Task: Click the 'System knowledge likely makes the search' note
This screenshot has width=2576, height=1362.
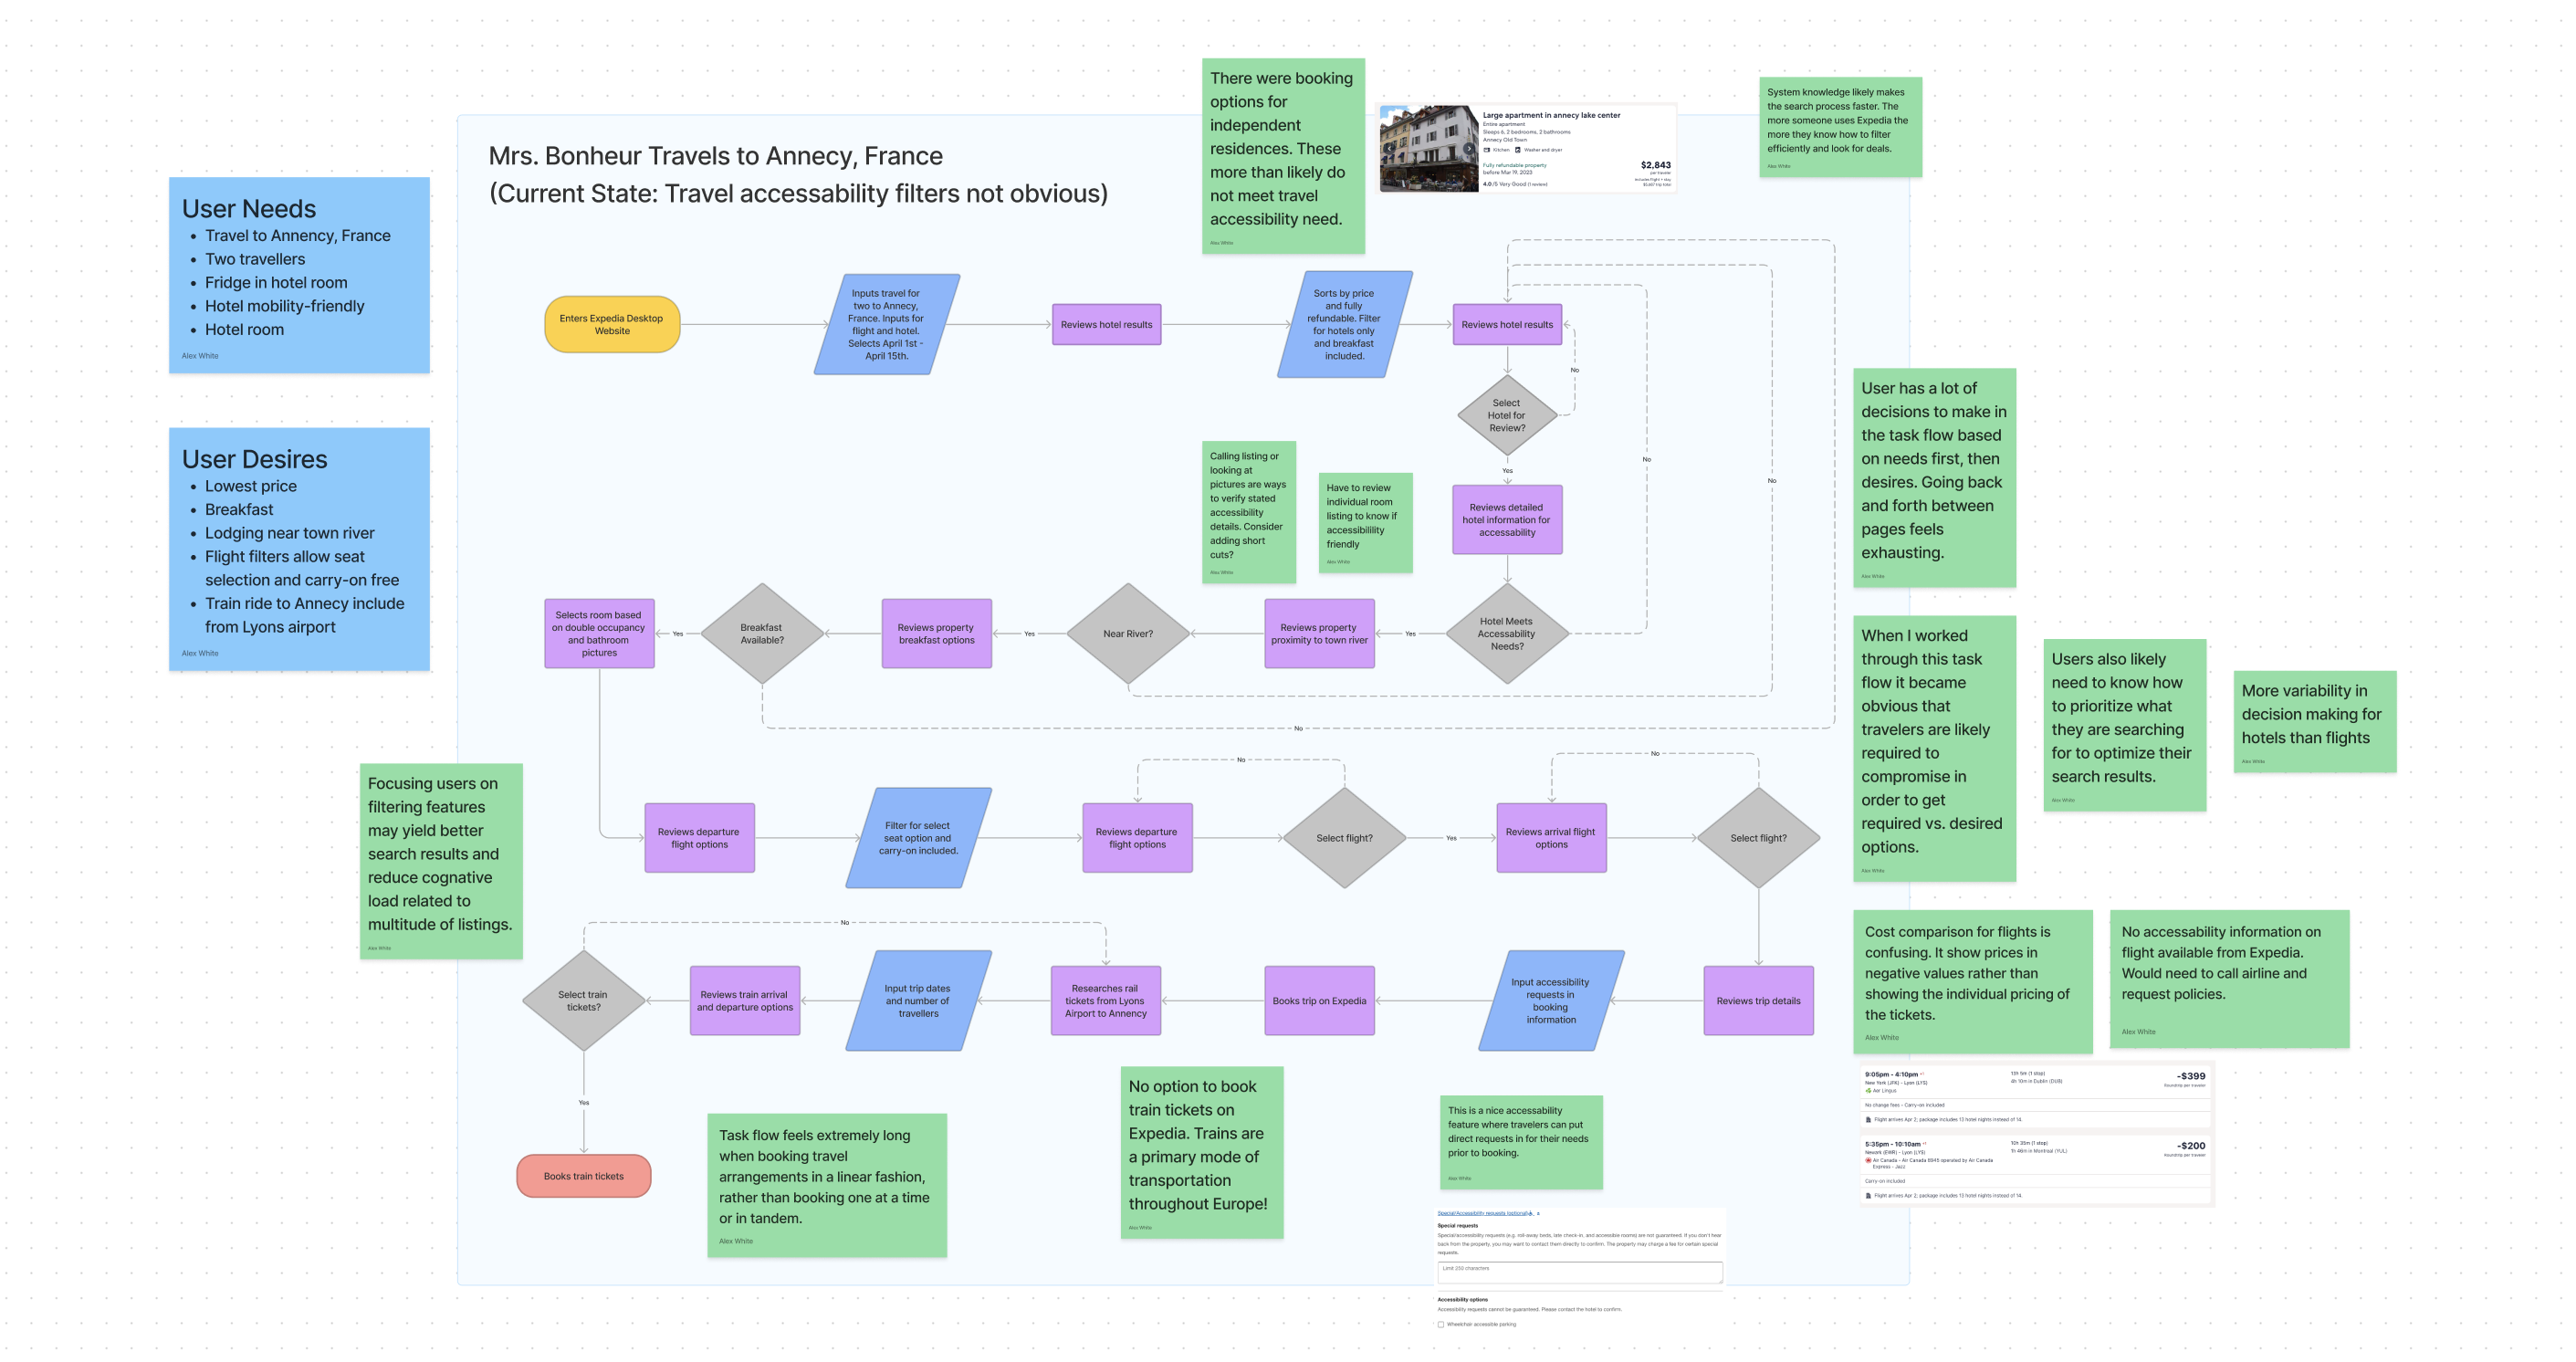Action: tap(1840, 127)
